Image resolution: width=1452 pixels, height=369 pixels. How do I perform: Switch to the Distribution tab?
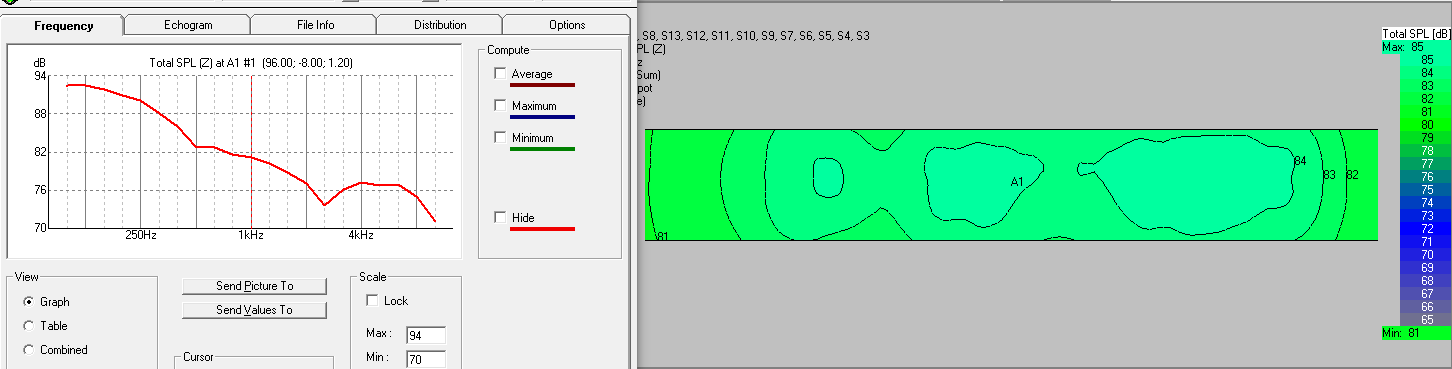[x=439, y=25]
